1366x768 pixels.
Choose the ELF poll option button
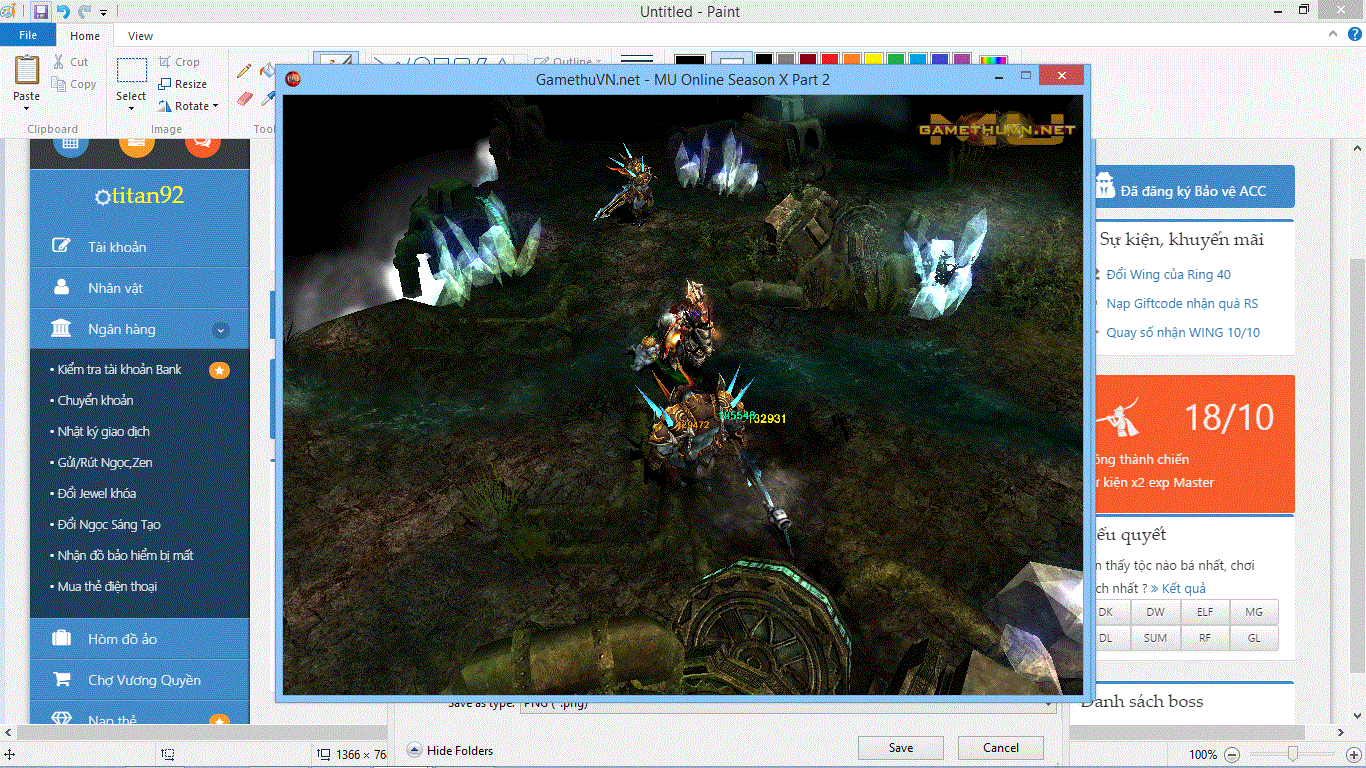tap(1205, 612)
